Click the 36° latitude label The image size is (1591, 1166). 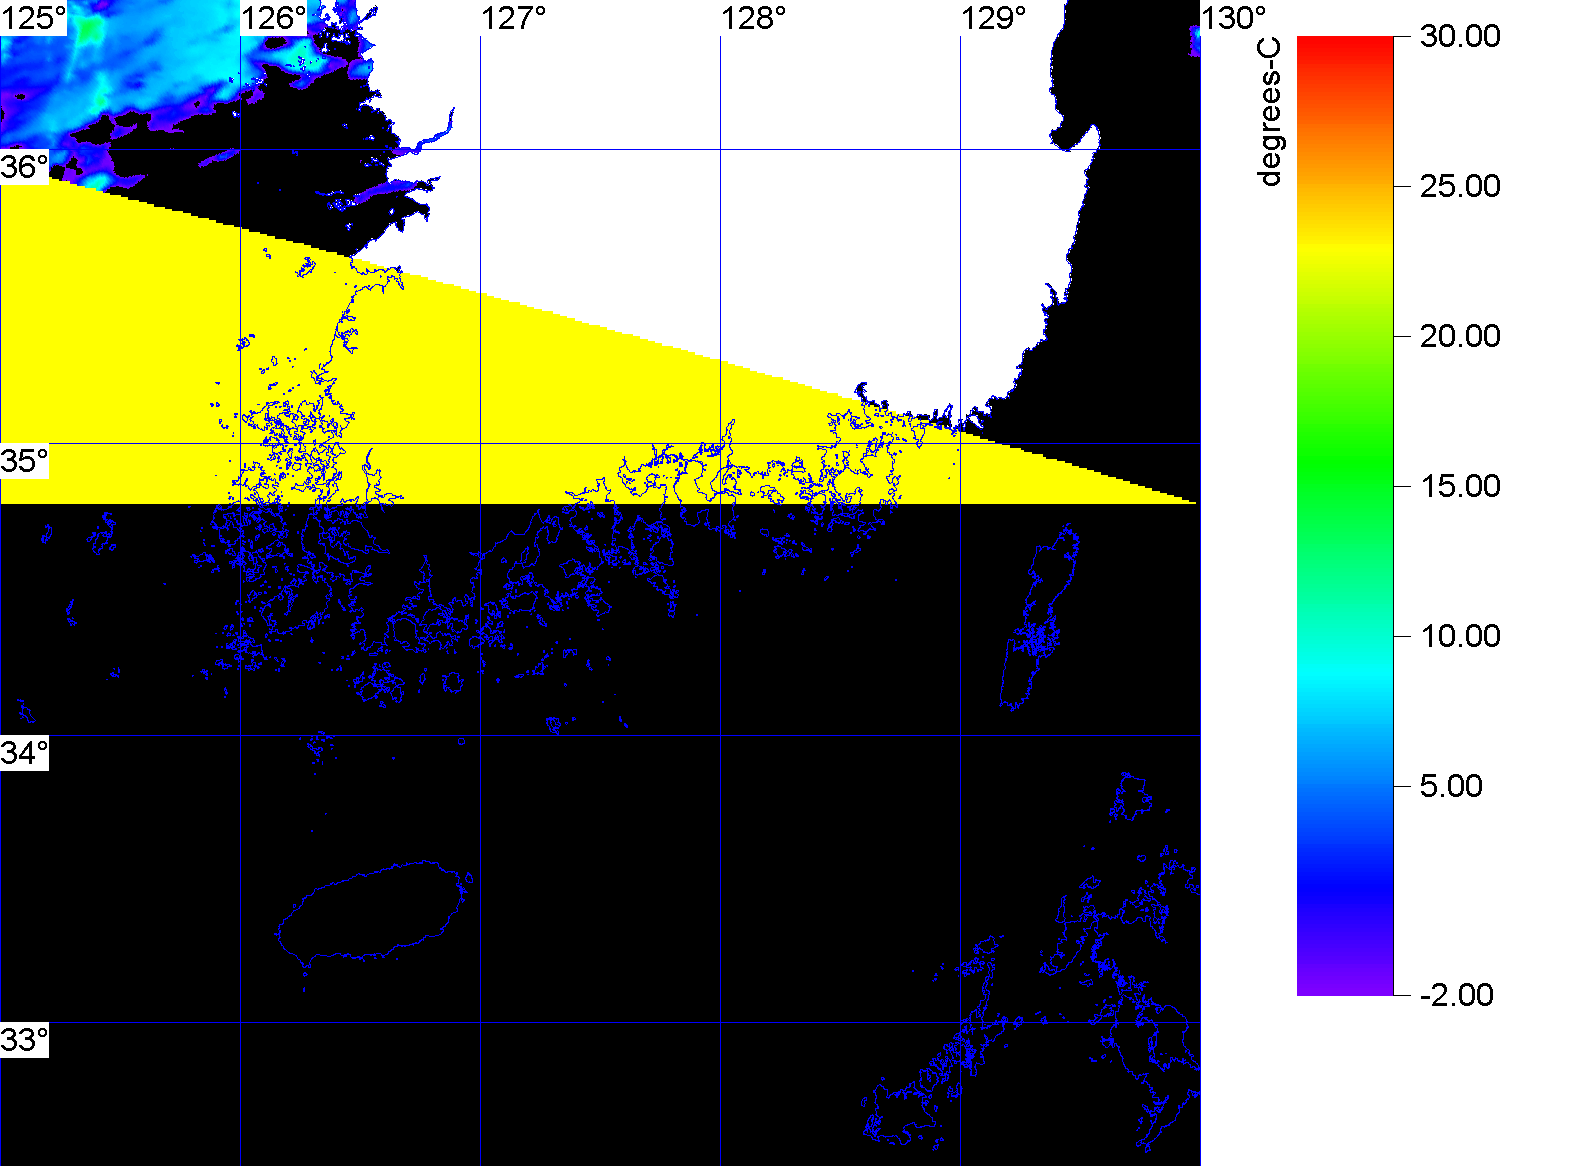click(24, 166)
